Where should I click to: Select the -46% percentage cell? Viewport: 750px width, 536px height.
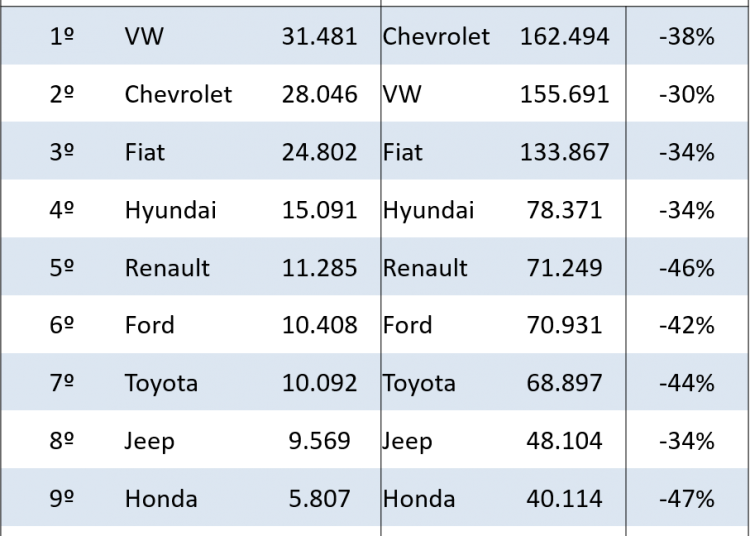687,268
